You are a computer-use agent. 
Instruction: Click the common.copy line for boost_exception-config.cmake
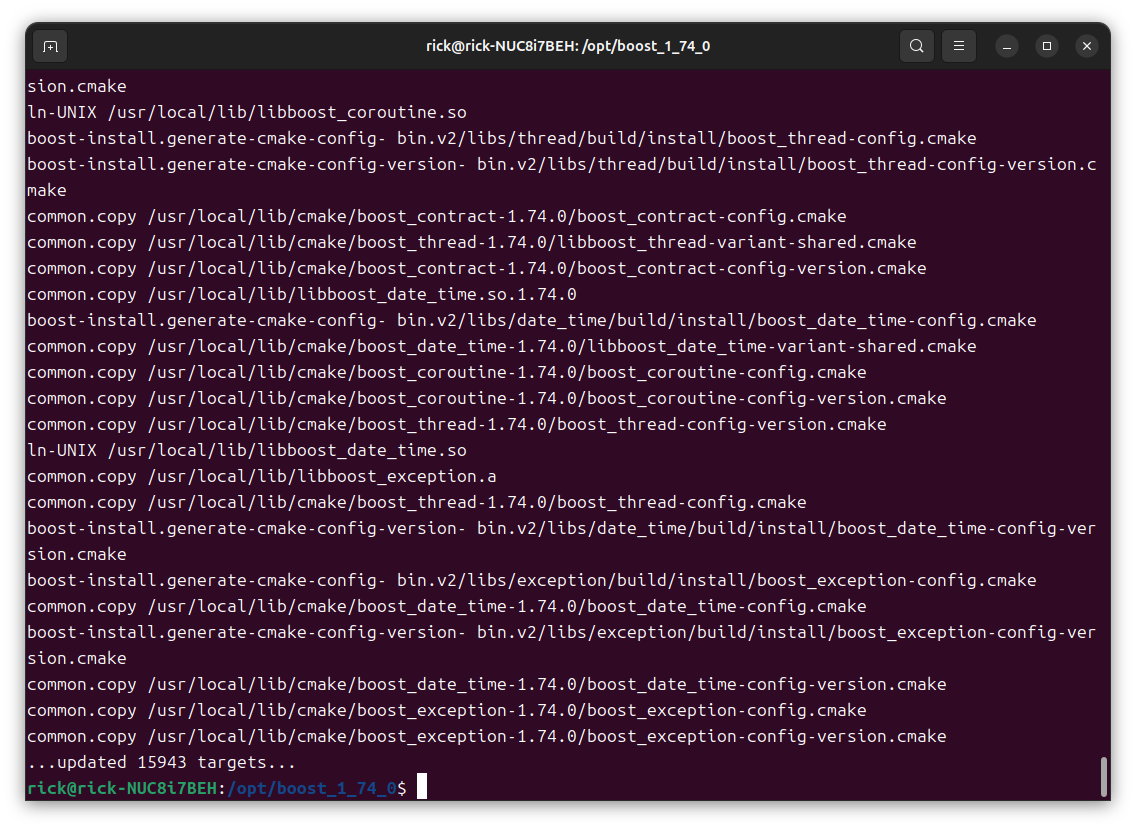pyautogui.click(x=447, y=710)
